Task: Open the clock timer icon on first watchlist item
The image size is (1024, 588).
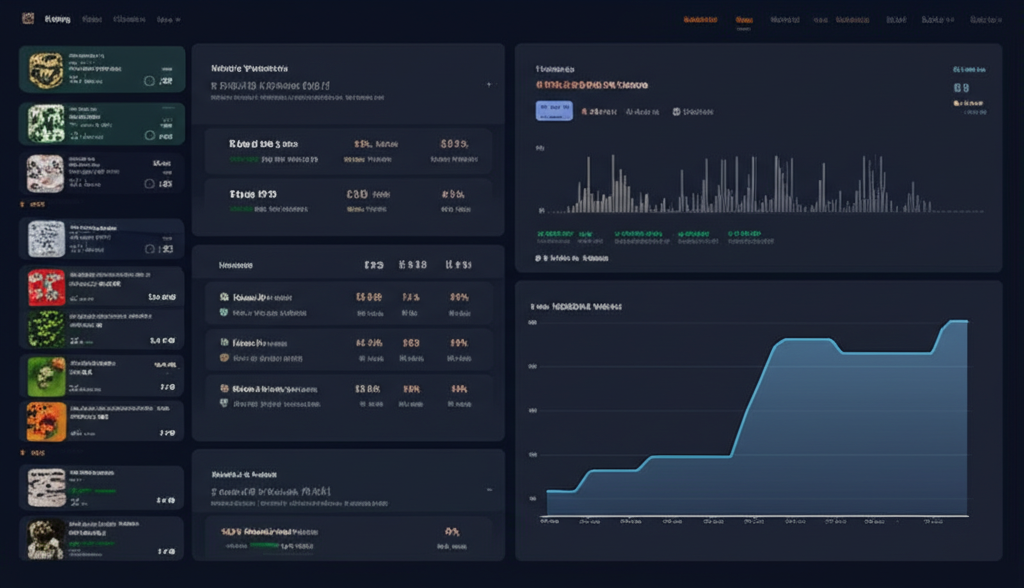Action: coord(149,81)
